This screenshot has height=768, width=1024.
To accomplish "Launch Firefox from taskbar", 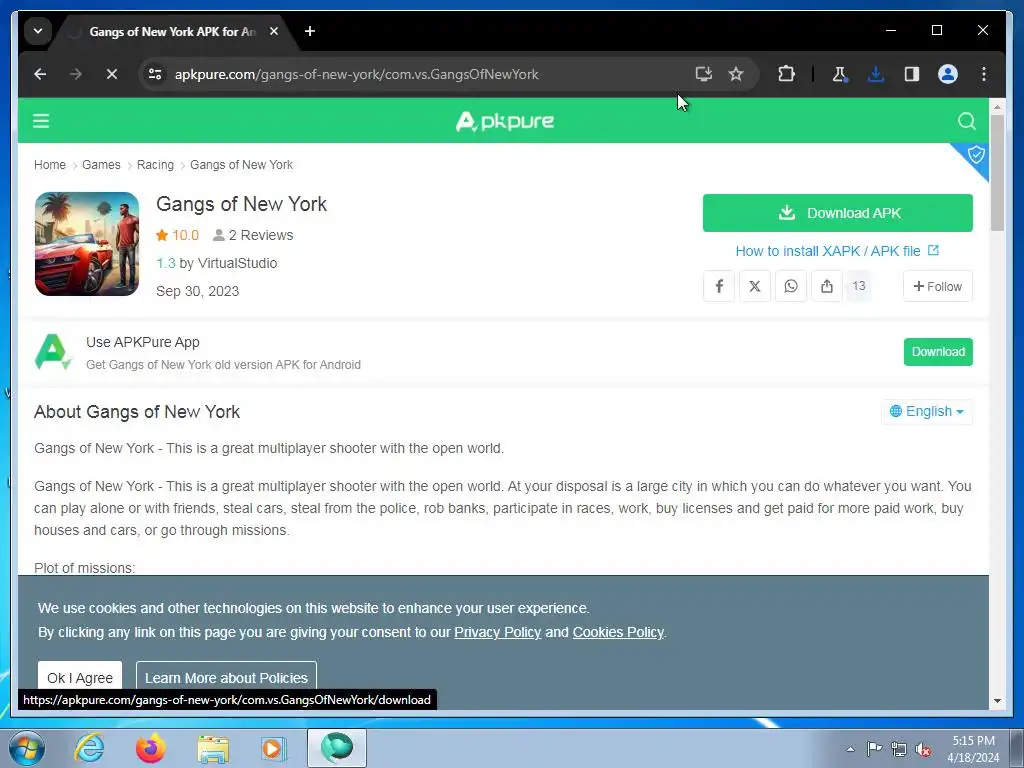I will click(x=151, y=748).
